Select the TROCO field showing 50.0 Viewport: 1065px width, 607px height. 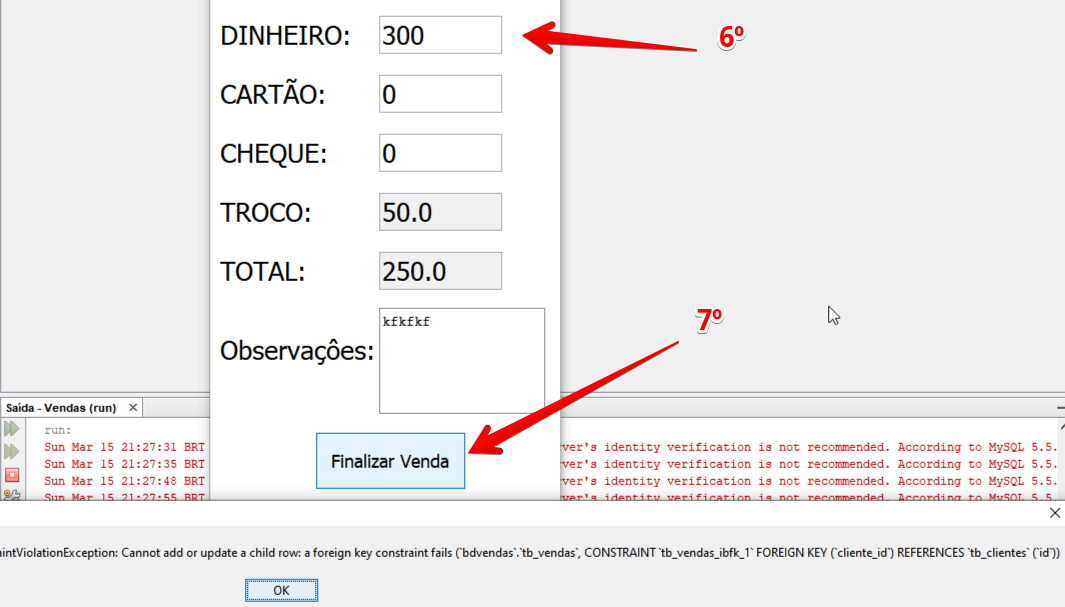click(x=440, y=213)
